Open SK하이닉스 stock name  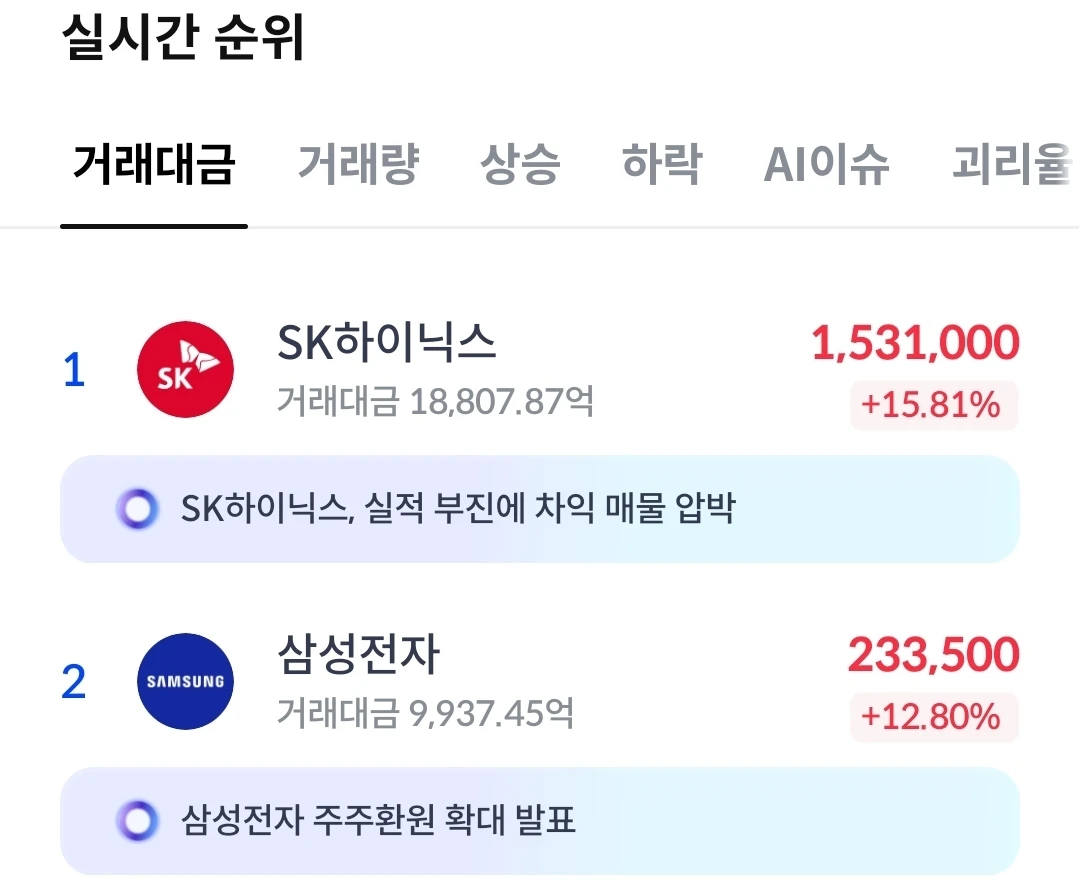click(x=386, y=342)
